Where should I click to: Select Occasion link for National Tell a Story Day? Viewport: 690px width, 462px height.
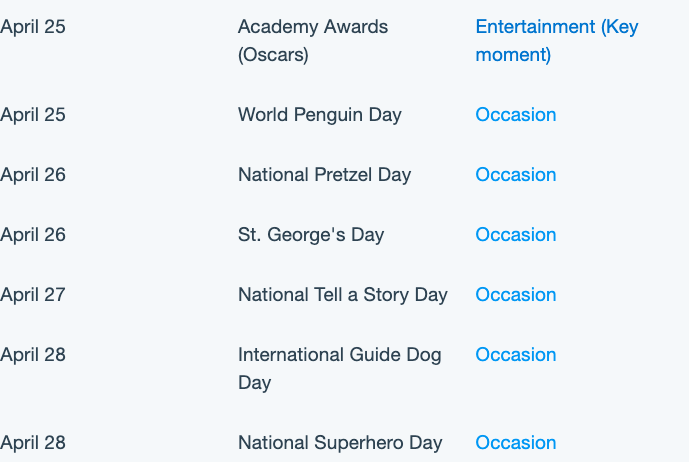pos(516,294)
